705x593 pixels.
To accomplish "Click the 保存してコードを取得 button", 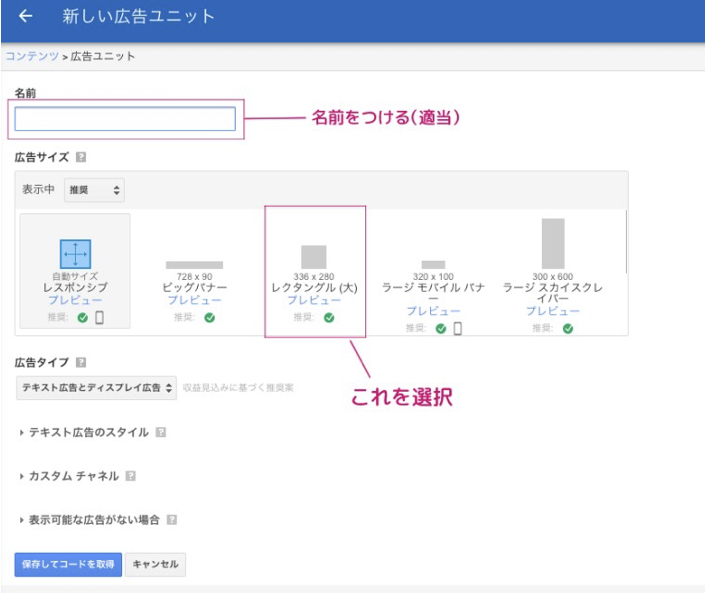I will (68, 564).
